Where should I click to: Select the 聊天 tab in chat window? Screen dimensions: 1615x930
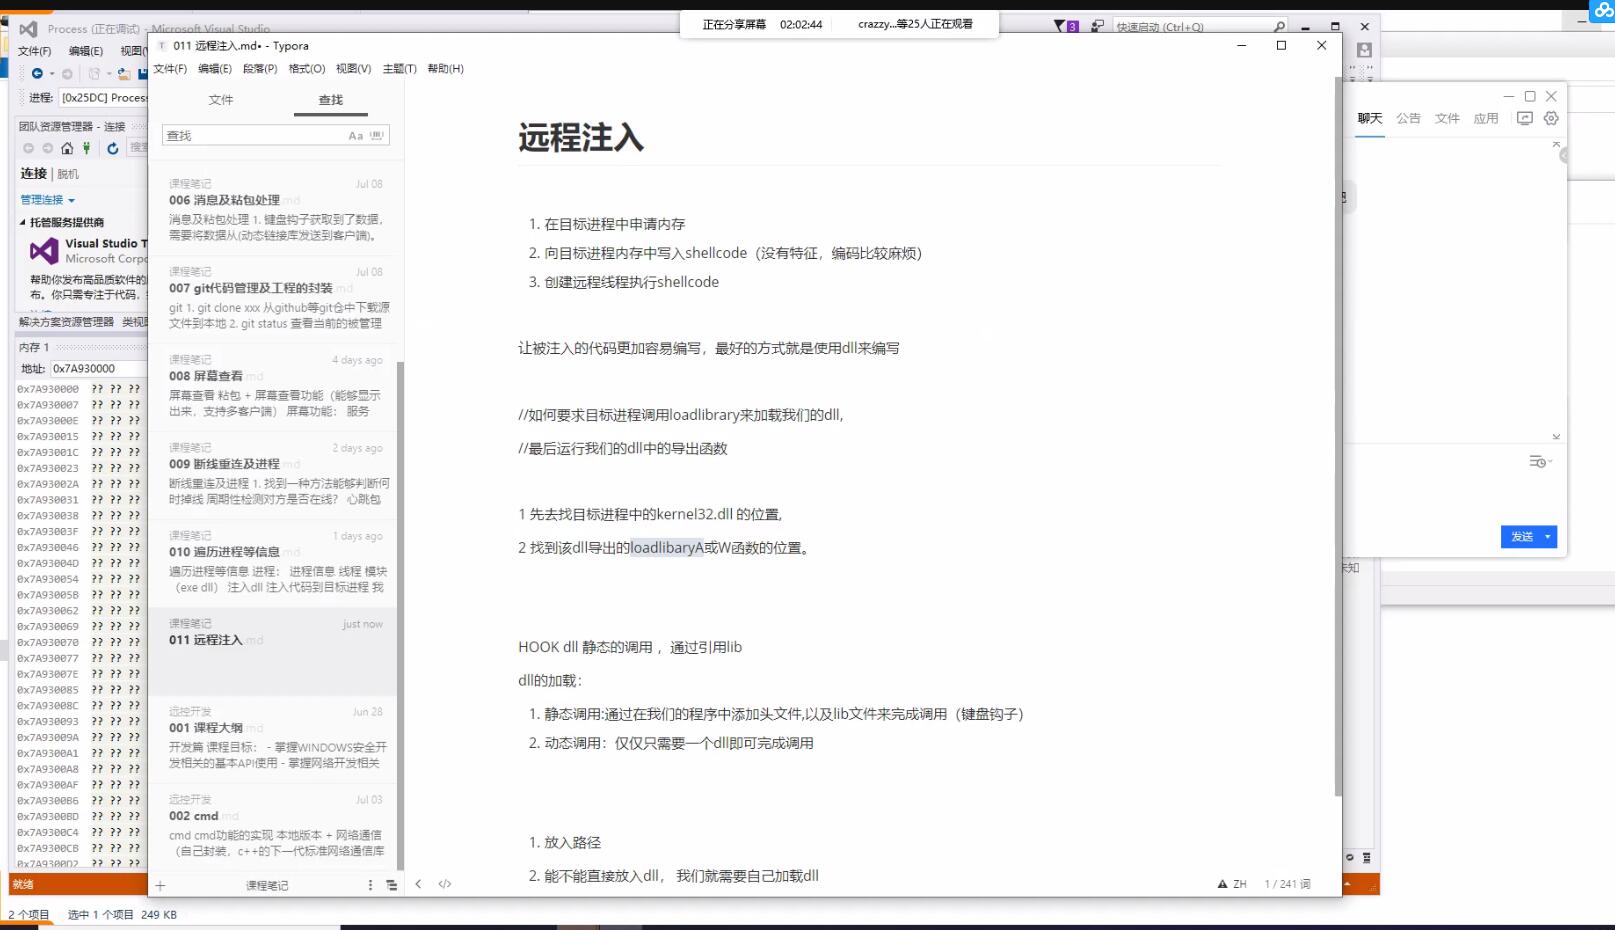coord(1370,118)
